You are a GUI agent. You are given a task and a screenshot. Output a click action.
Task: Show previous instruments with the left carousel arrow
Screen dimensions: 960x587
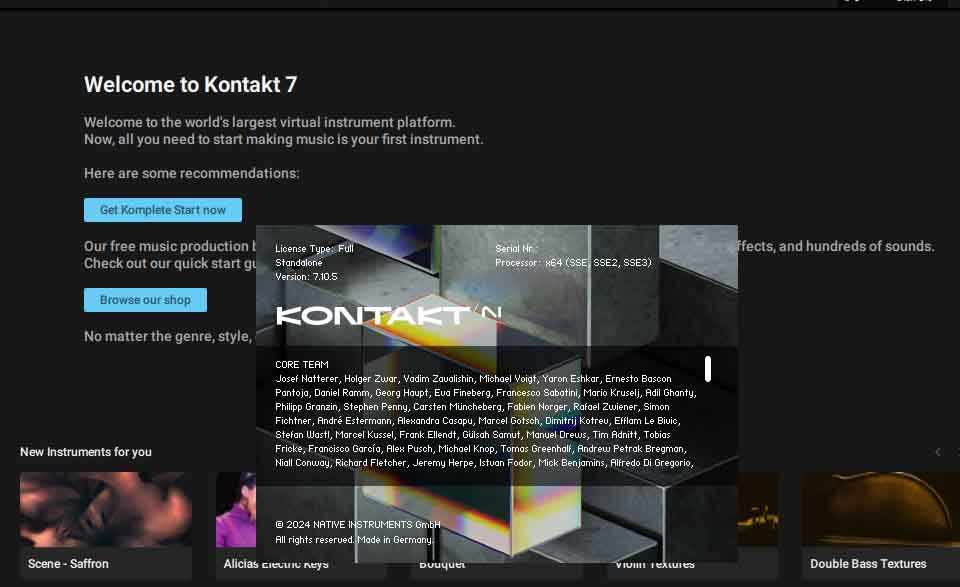(937, 452)
